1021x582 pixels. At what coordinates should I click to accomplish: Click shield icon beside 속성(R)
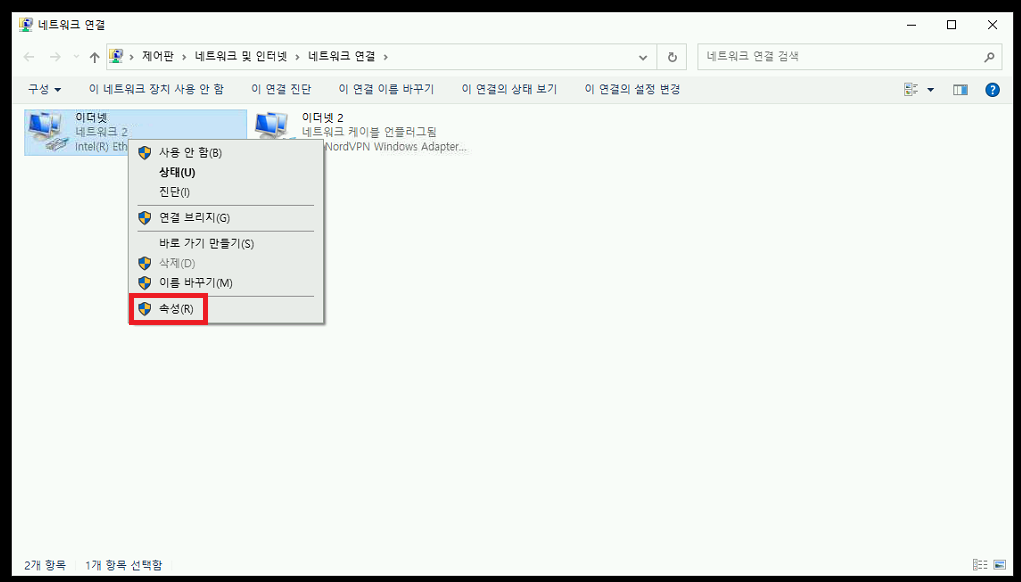145,309
